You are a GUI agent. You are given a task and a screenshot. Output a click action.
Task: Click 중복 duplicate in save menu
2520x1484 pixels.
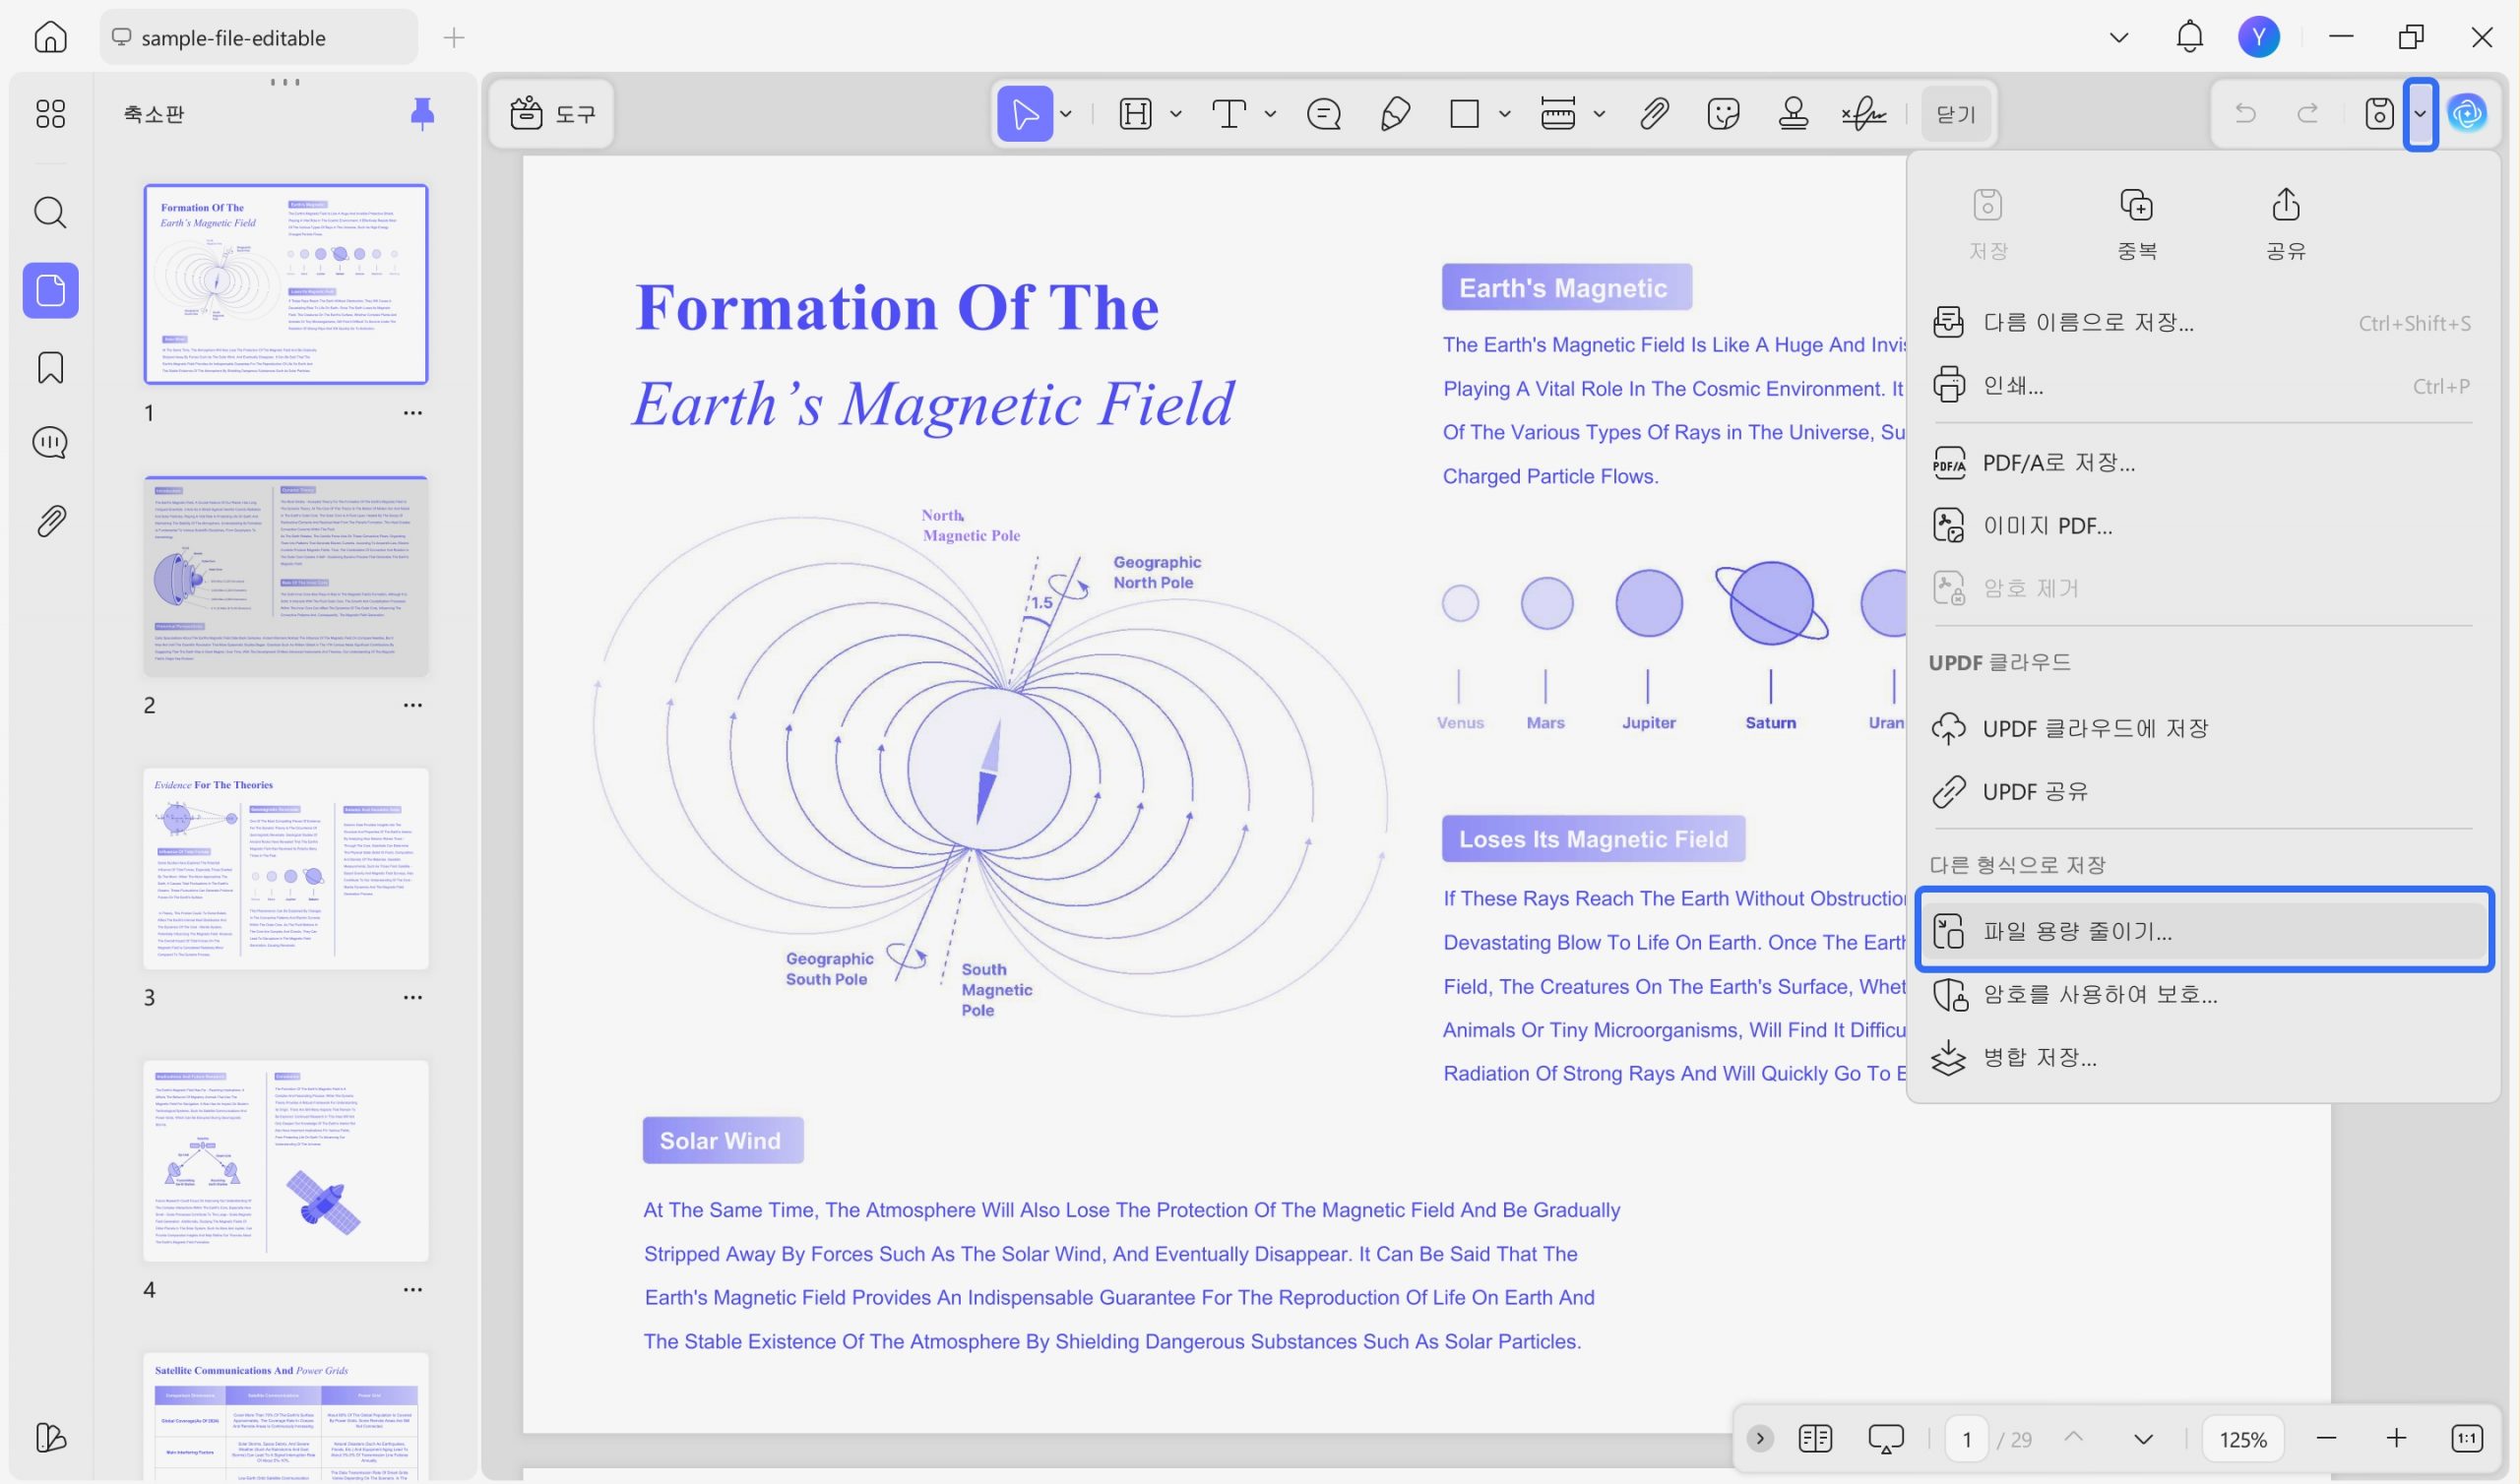point(2137,224)
